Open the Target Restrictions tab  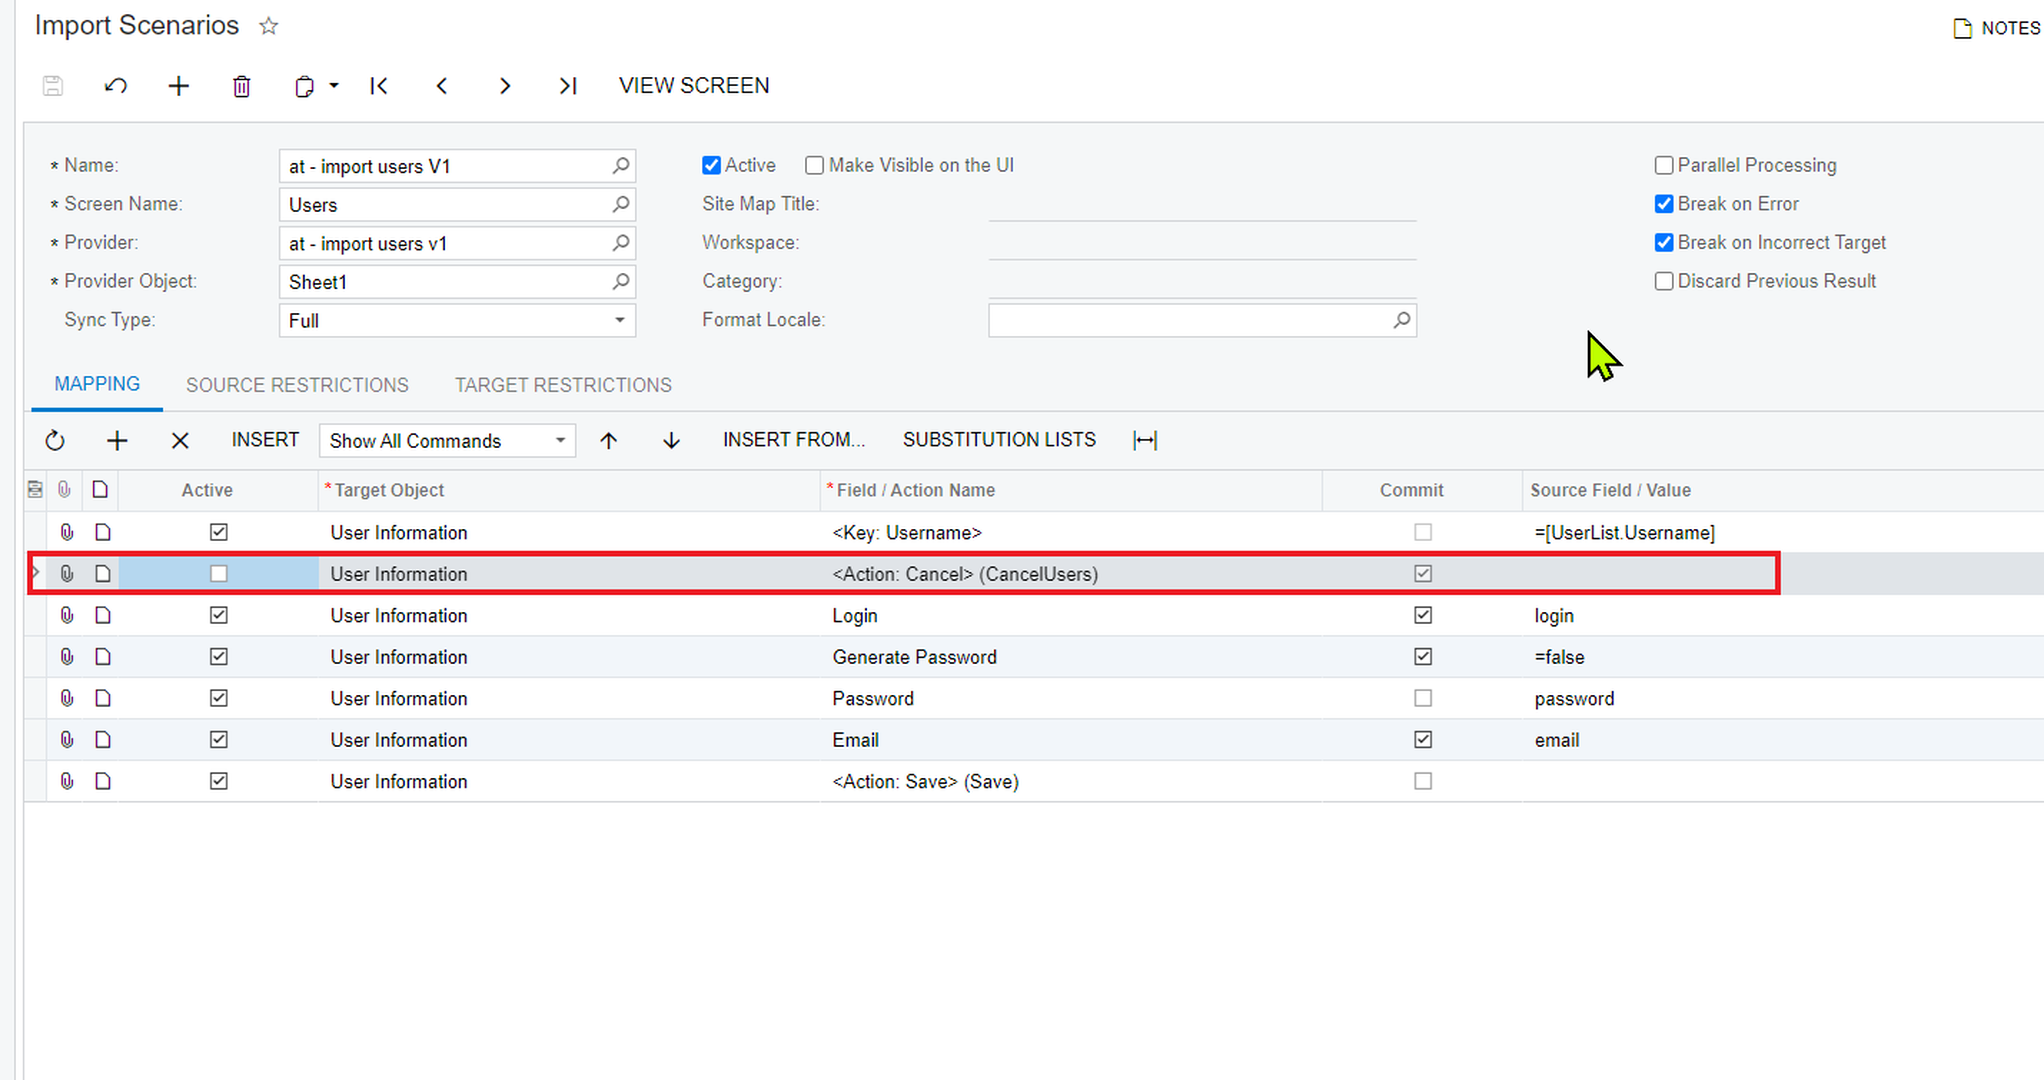[563, 385]
